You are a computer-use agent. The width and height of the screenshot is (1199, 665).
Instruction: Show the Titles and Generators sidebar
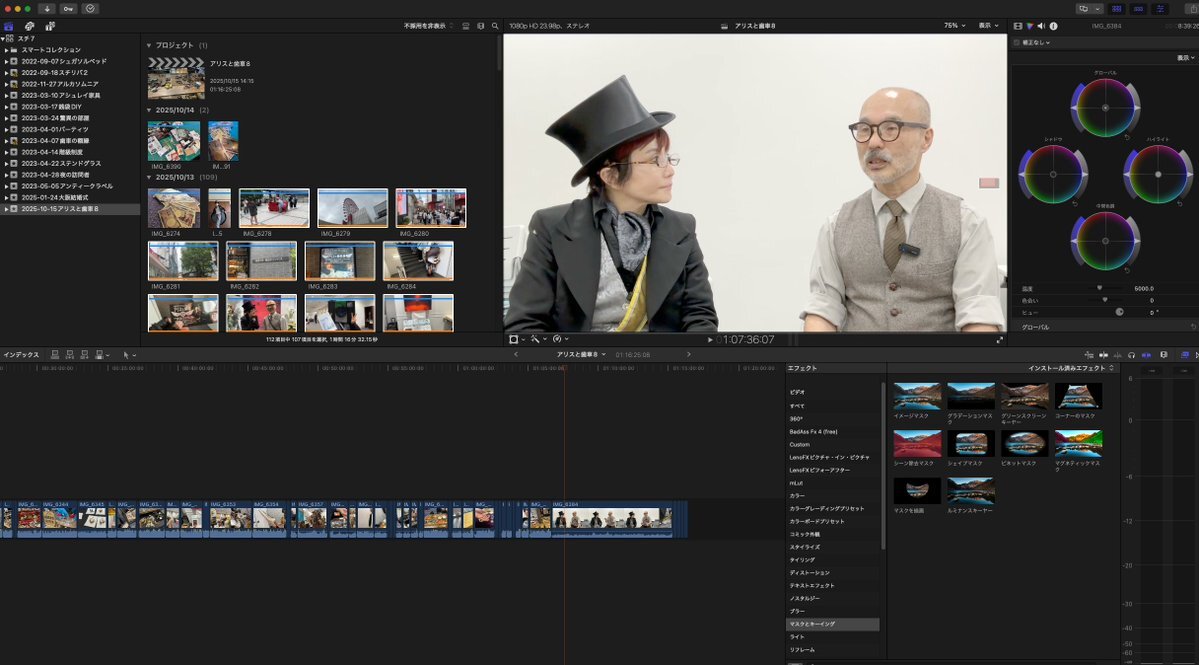pyautogui.click(x=49, y=26)
